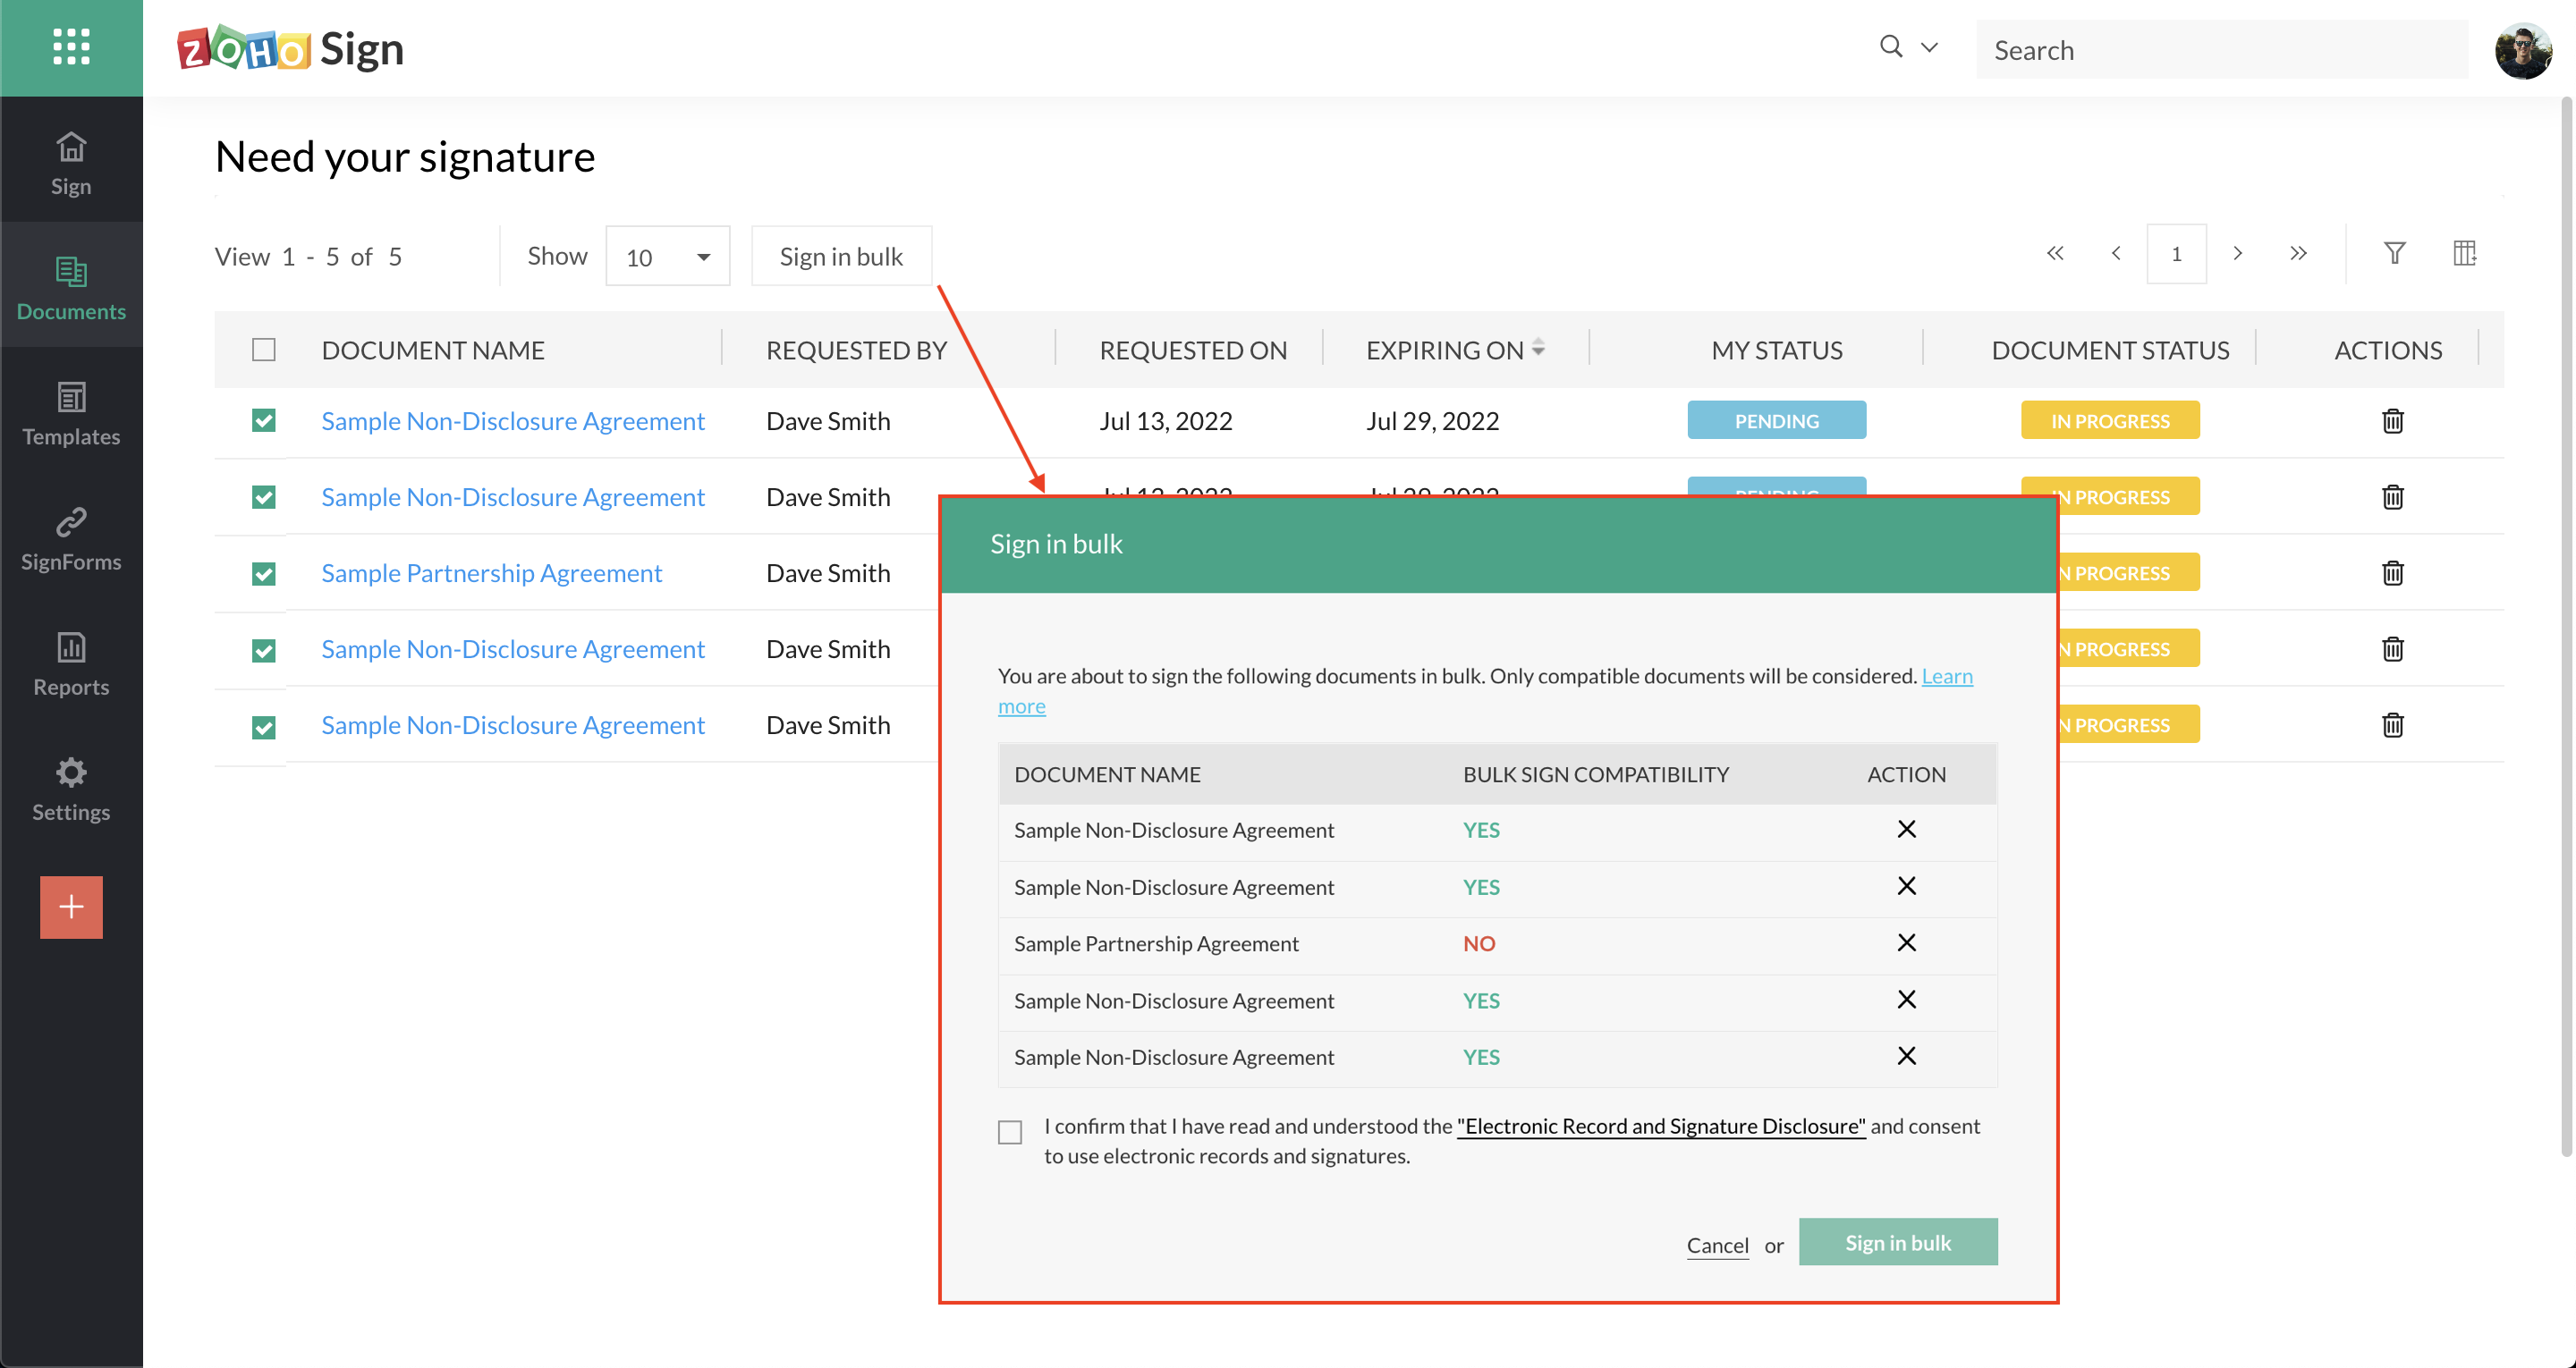The image size is (2576, 1368).
Task: Go to the next page
Action: point(2238,253)
